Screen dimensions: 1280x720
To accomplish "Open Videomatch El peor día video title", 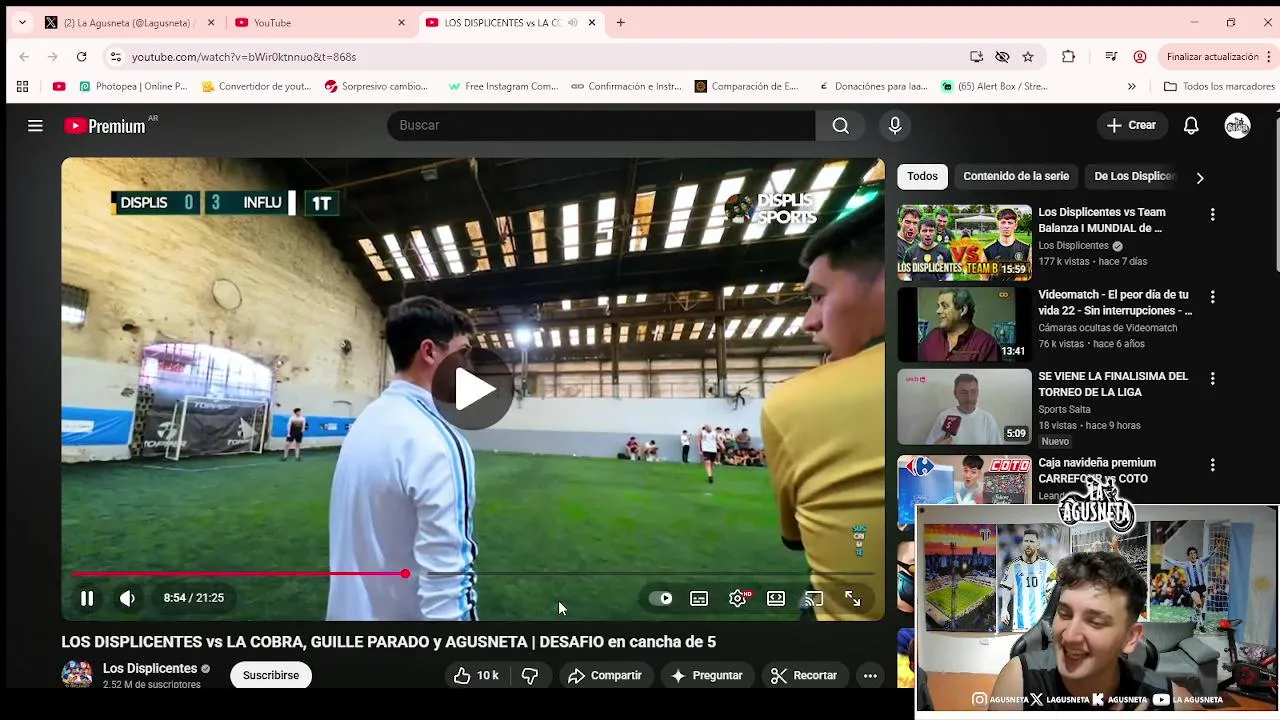I will [1113, 303].
